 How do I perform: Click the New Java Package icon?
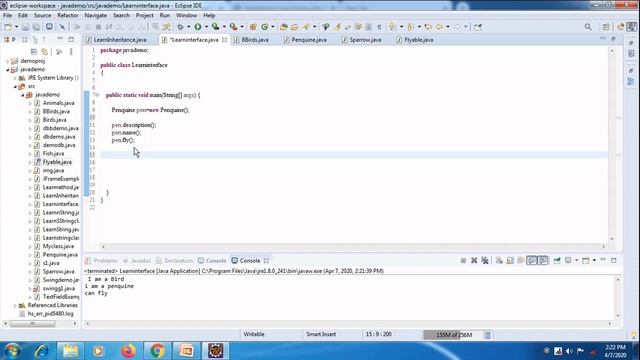[x=253, y=27]
